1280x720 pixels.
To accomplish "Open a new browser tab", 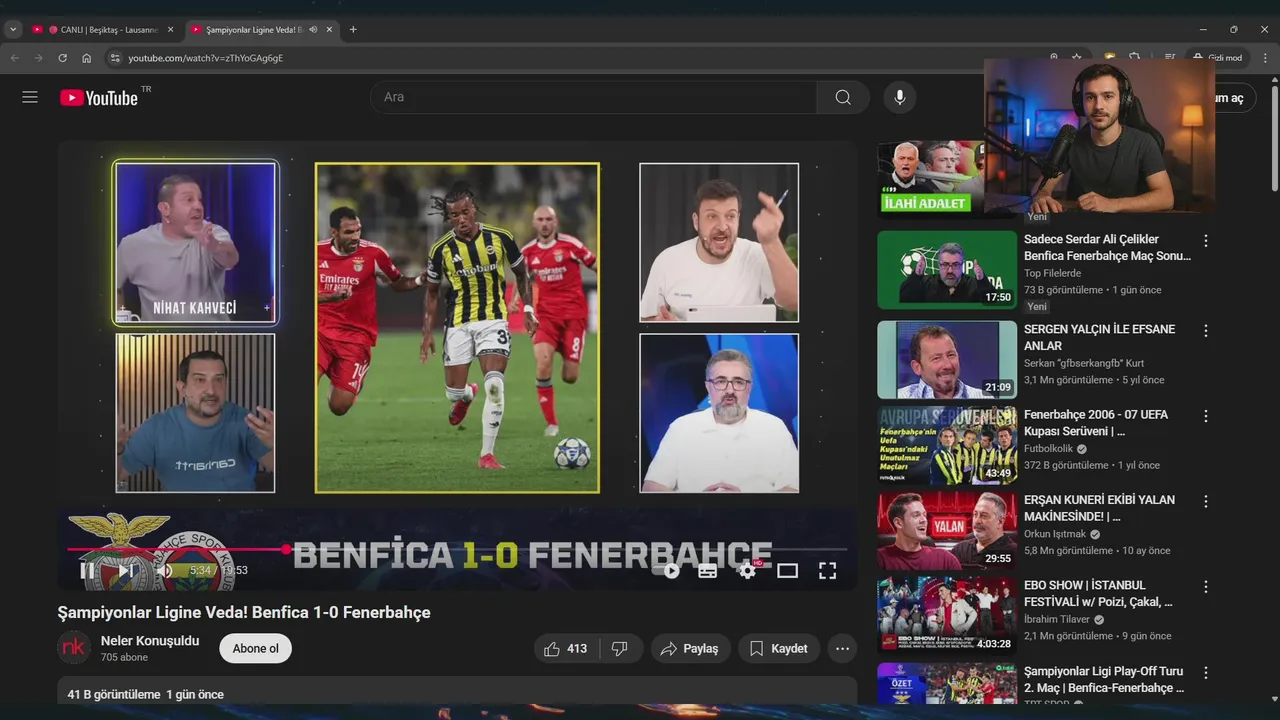I will (353, 30).
